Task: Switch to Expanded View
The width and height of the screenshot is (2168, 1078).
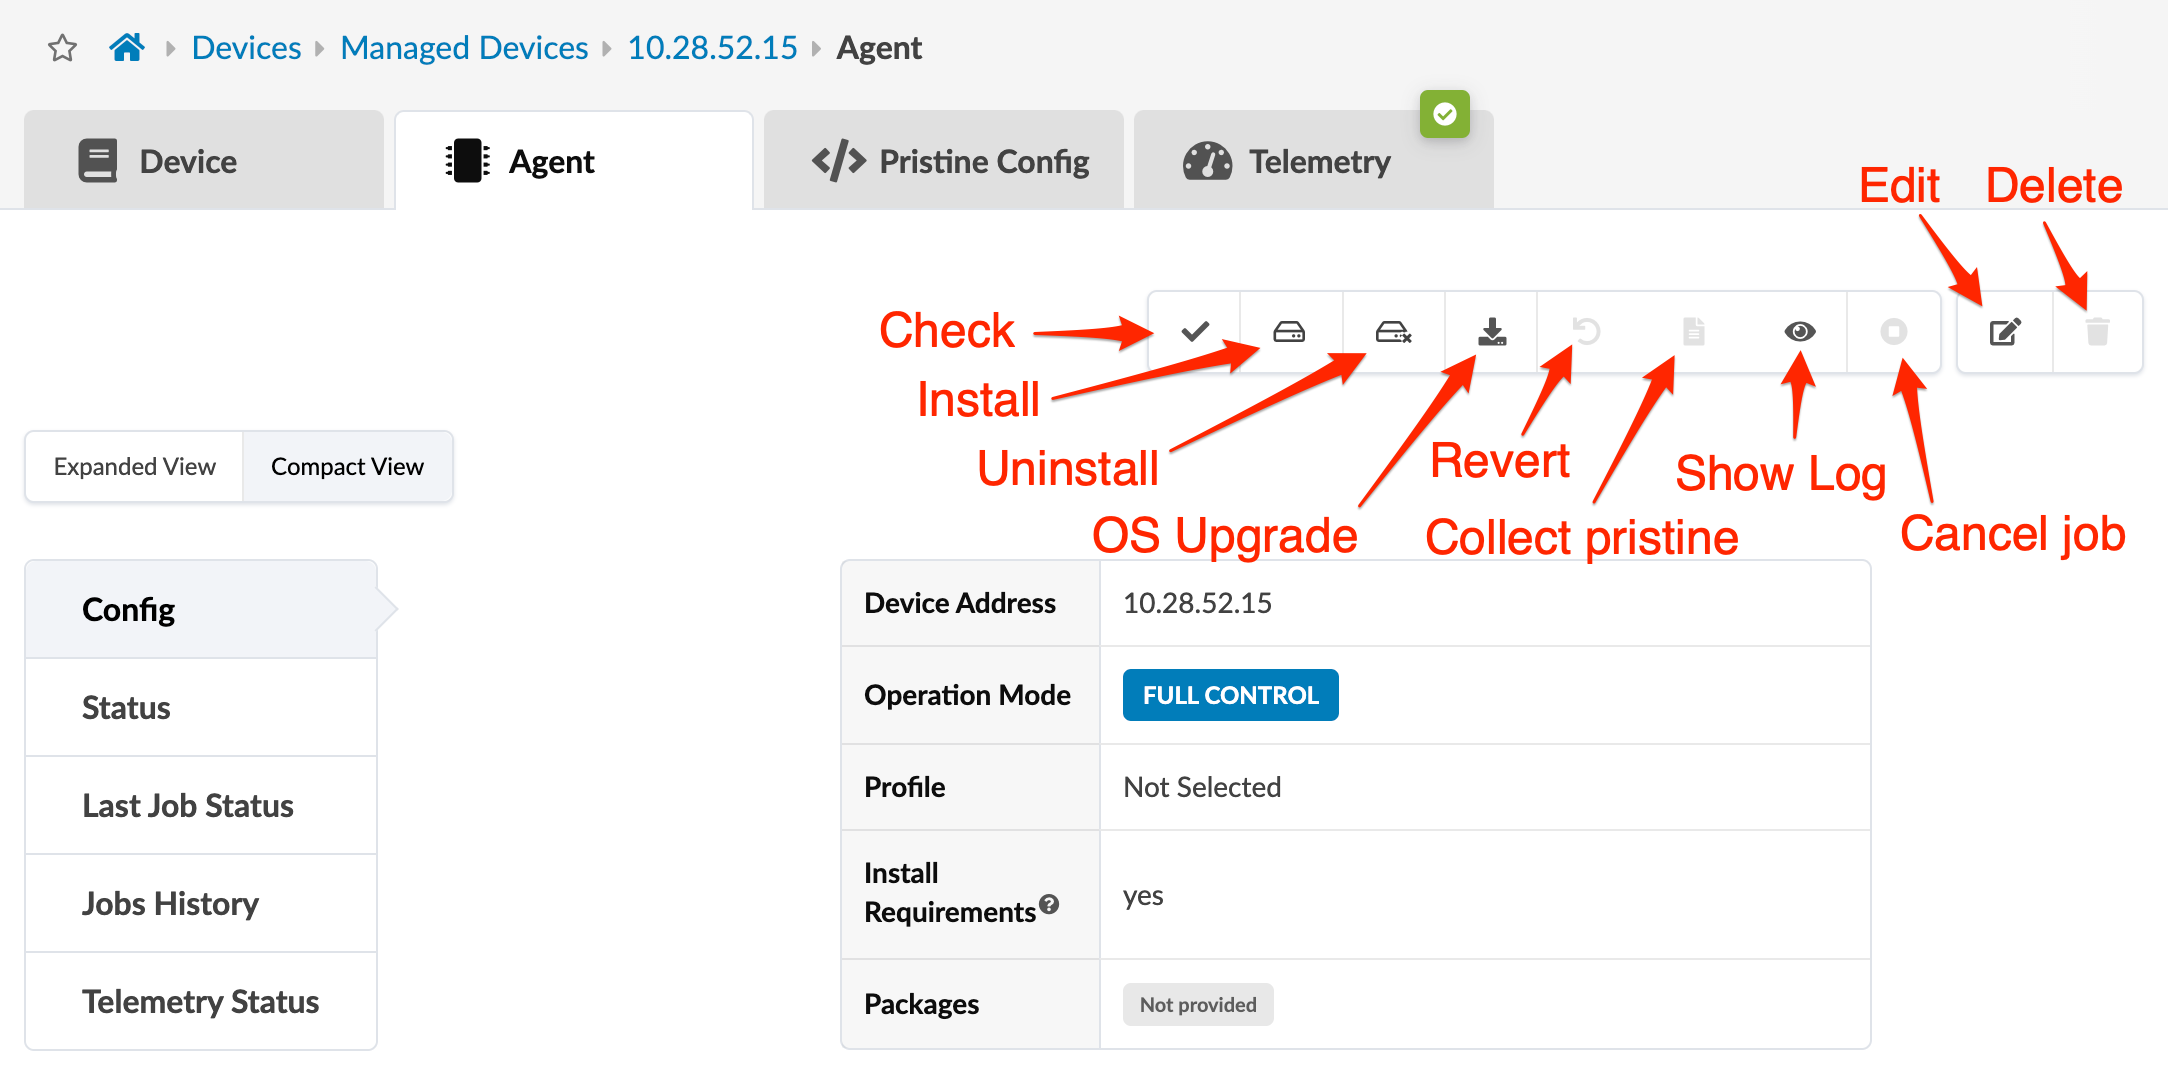Action: click(135, 467)
